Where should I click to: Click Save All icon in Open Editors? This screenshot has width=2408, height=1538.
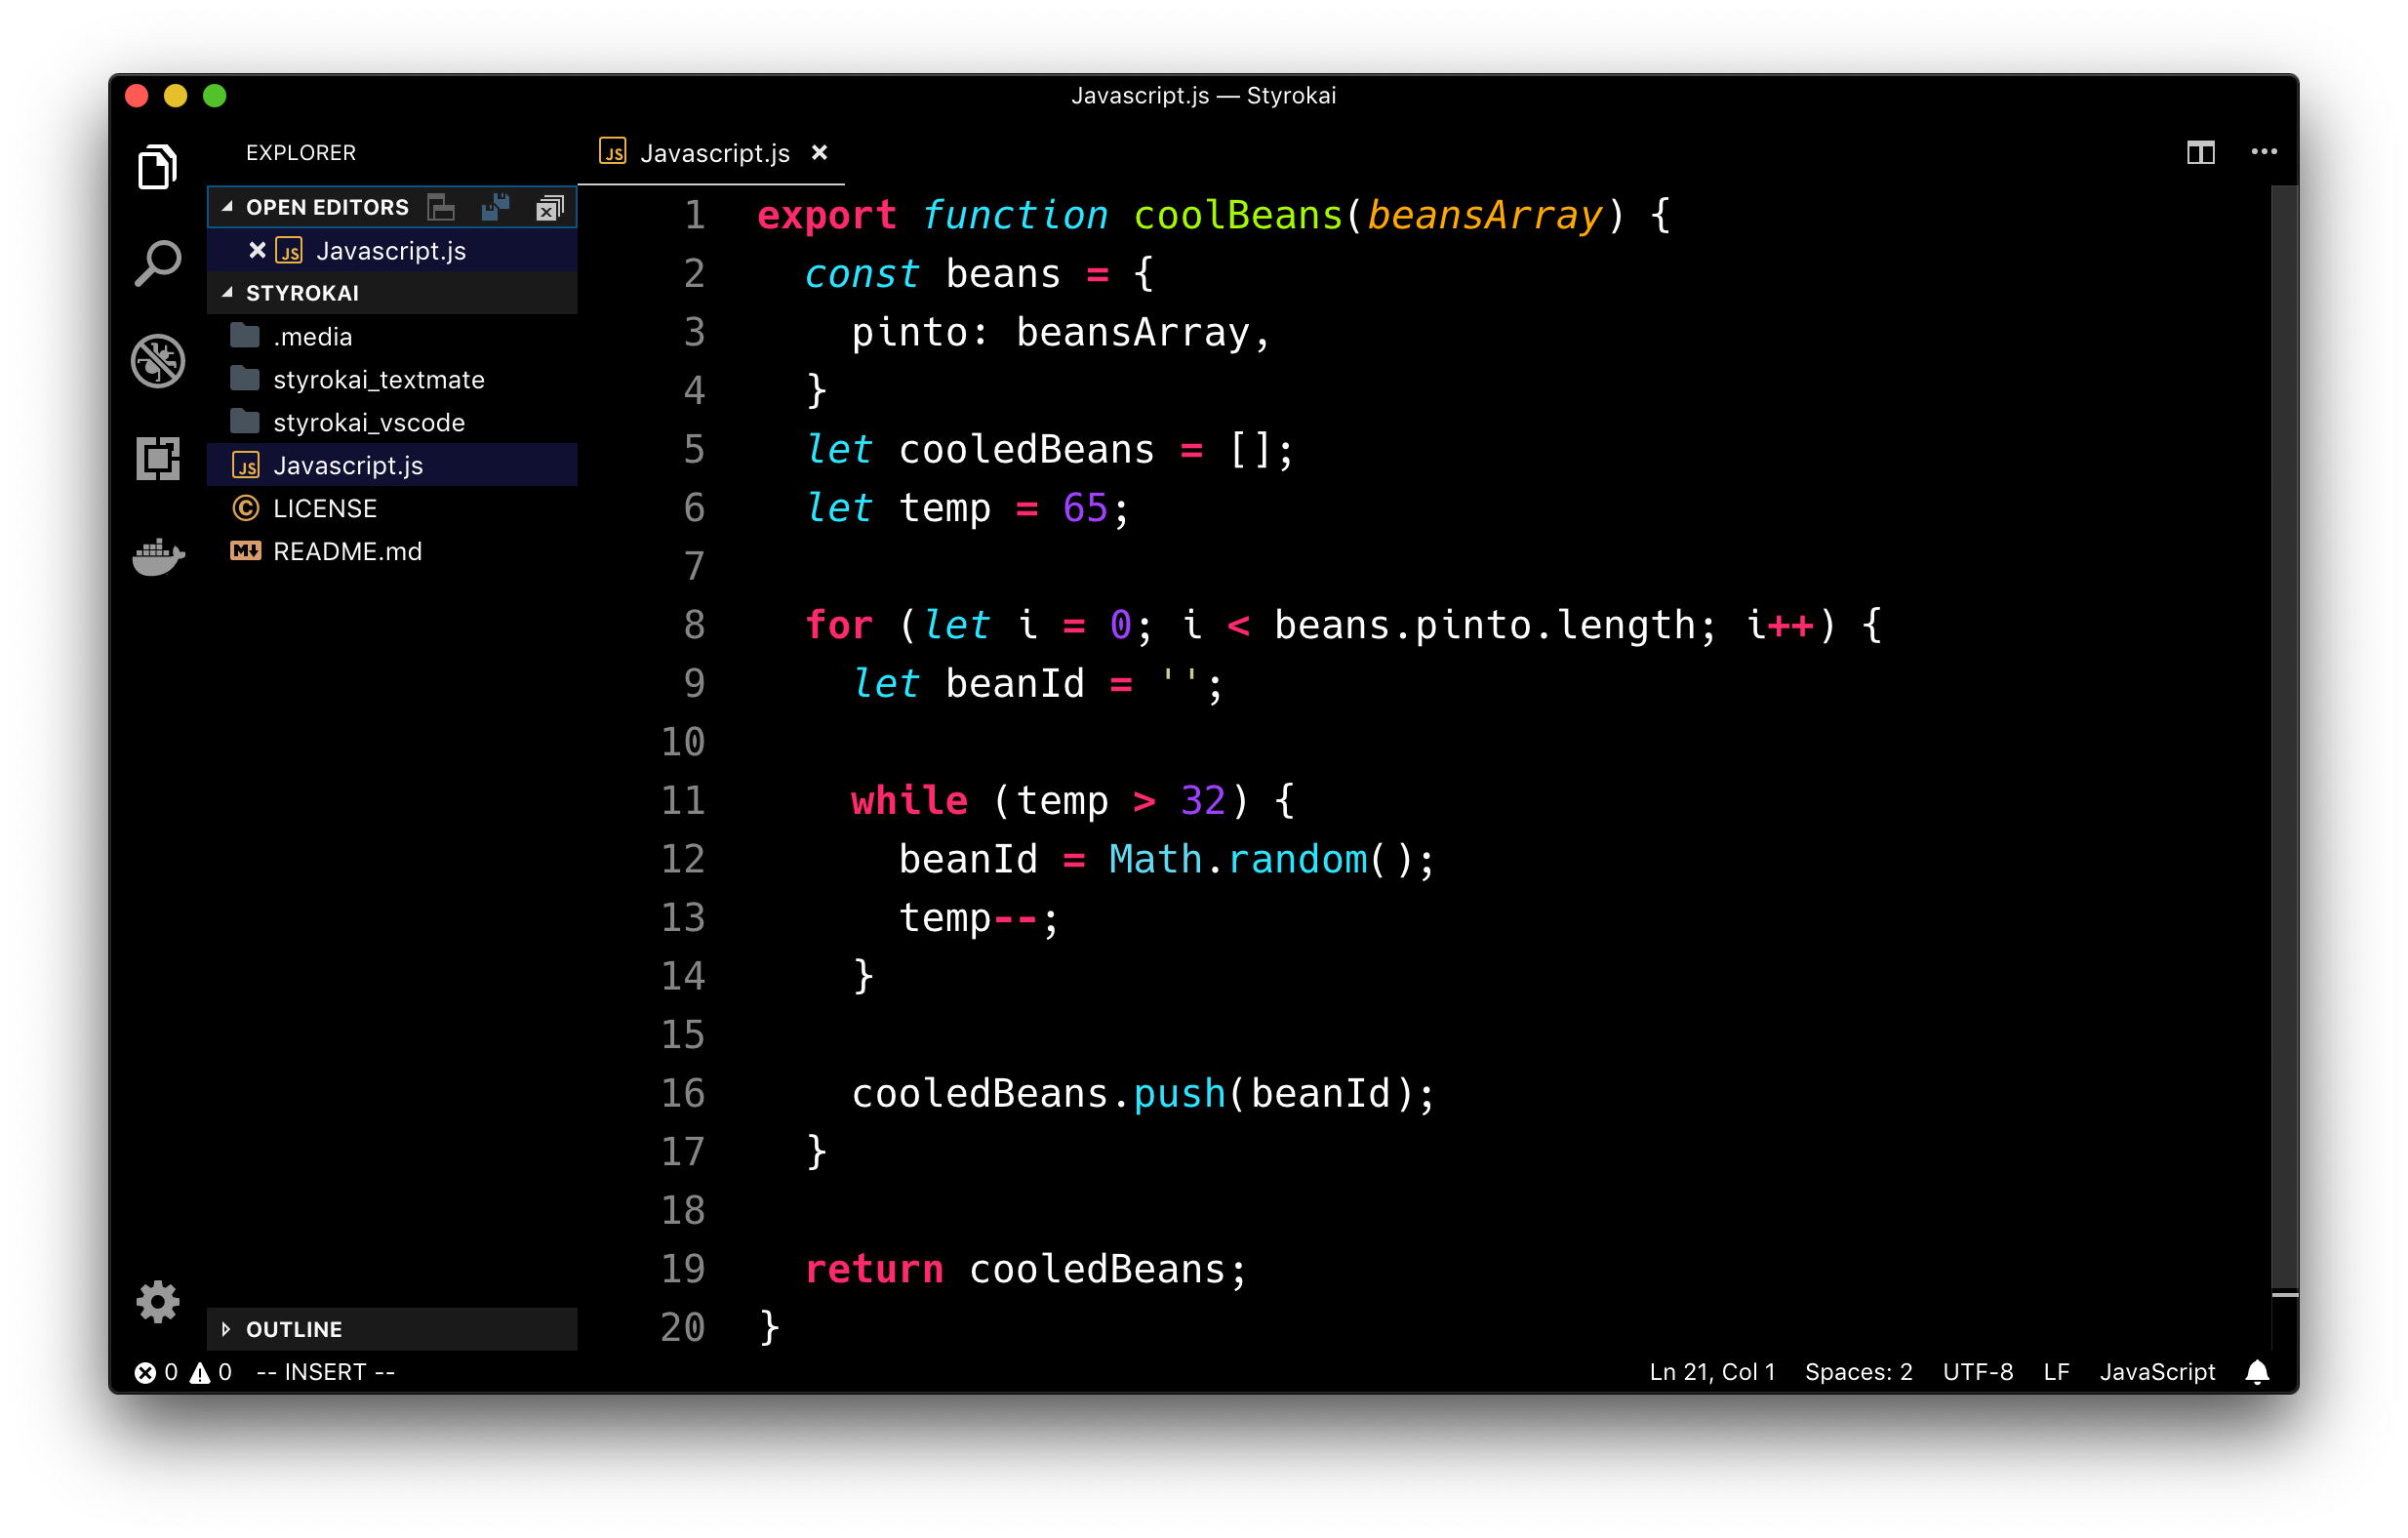click(x=495, y=207)
